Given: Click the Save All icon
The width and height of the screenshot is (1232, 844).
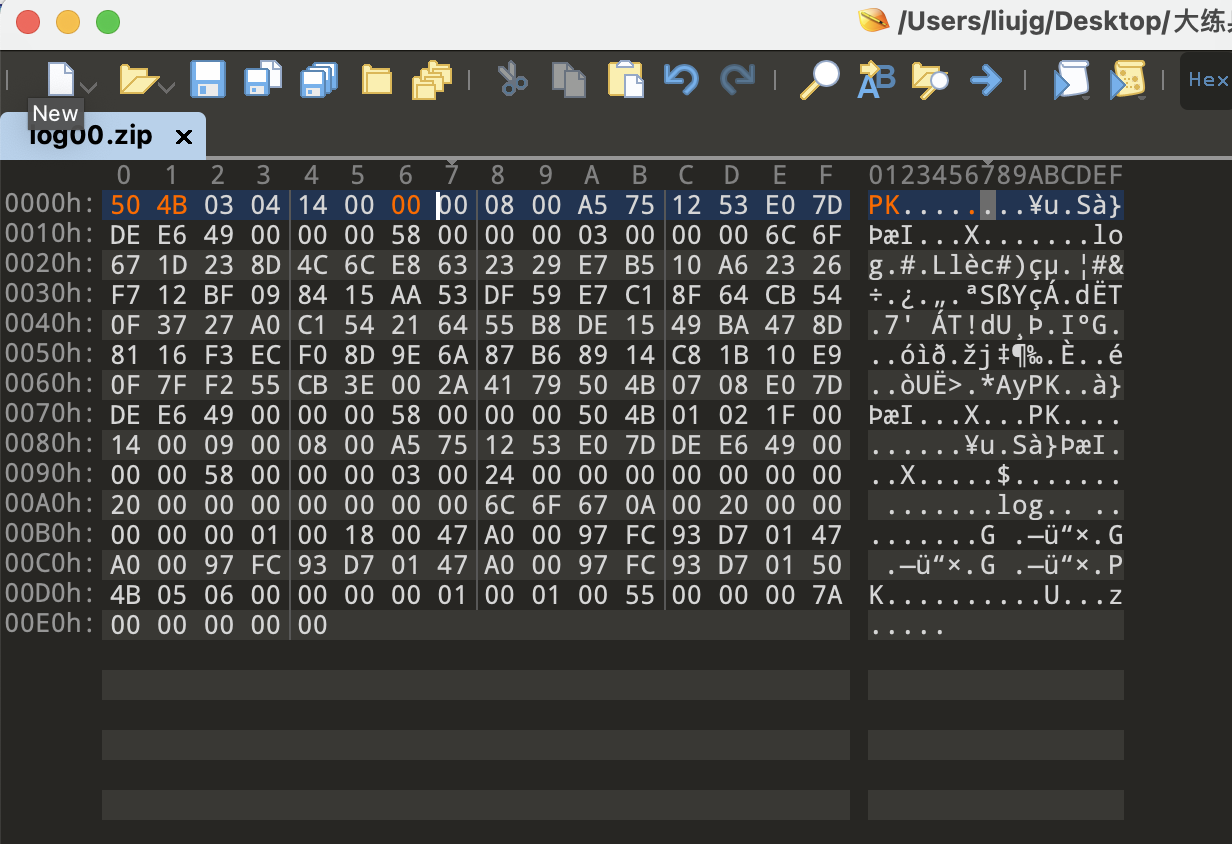Looking at the screenshot, I should [x=320, y=79].
